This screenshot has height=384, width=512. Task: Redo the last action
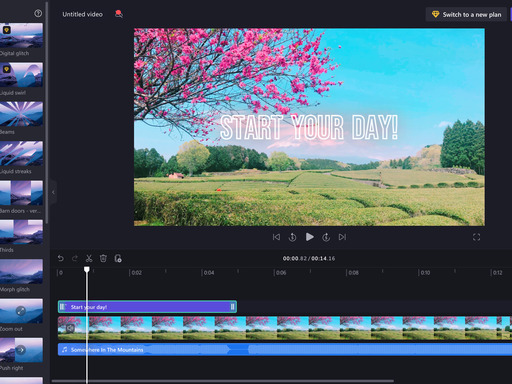[x=75, y=258]
